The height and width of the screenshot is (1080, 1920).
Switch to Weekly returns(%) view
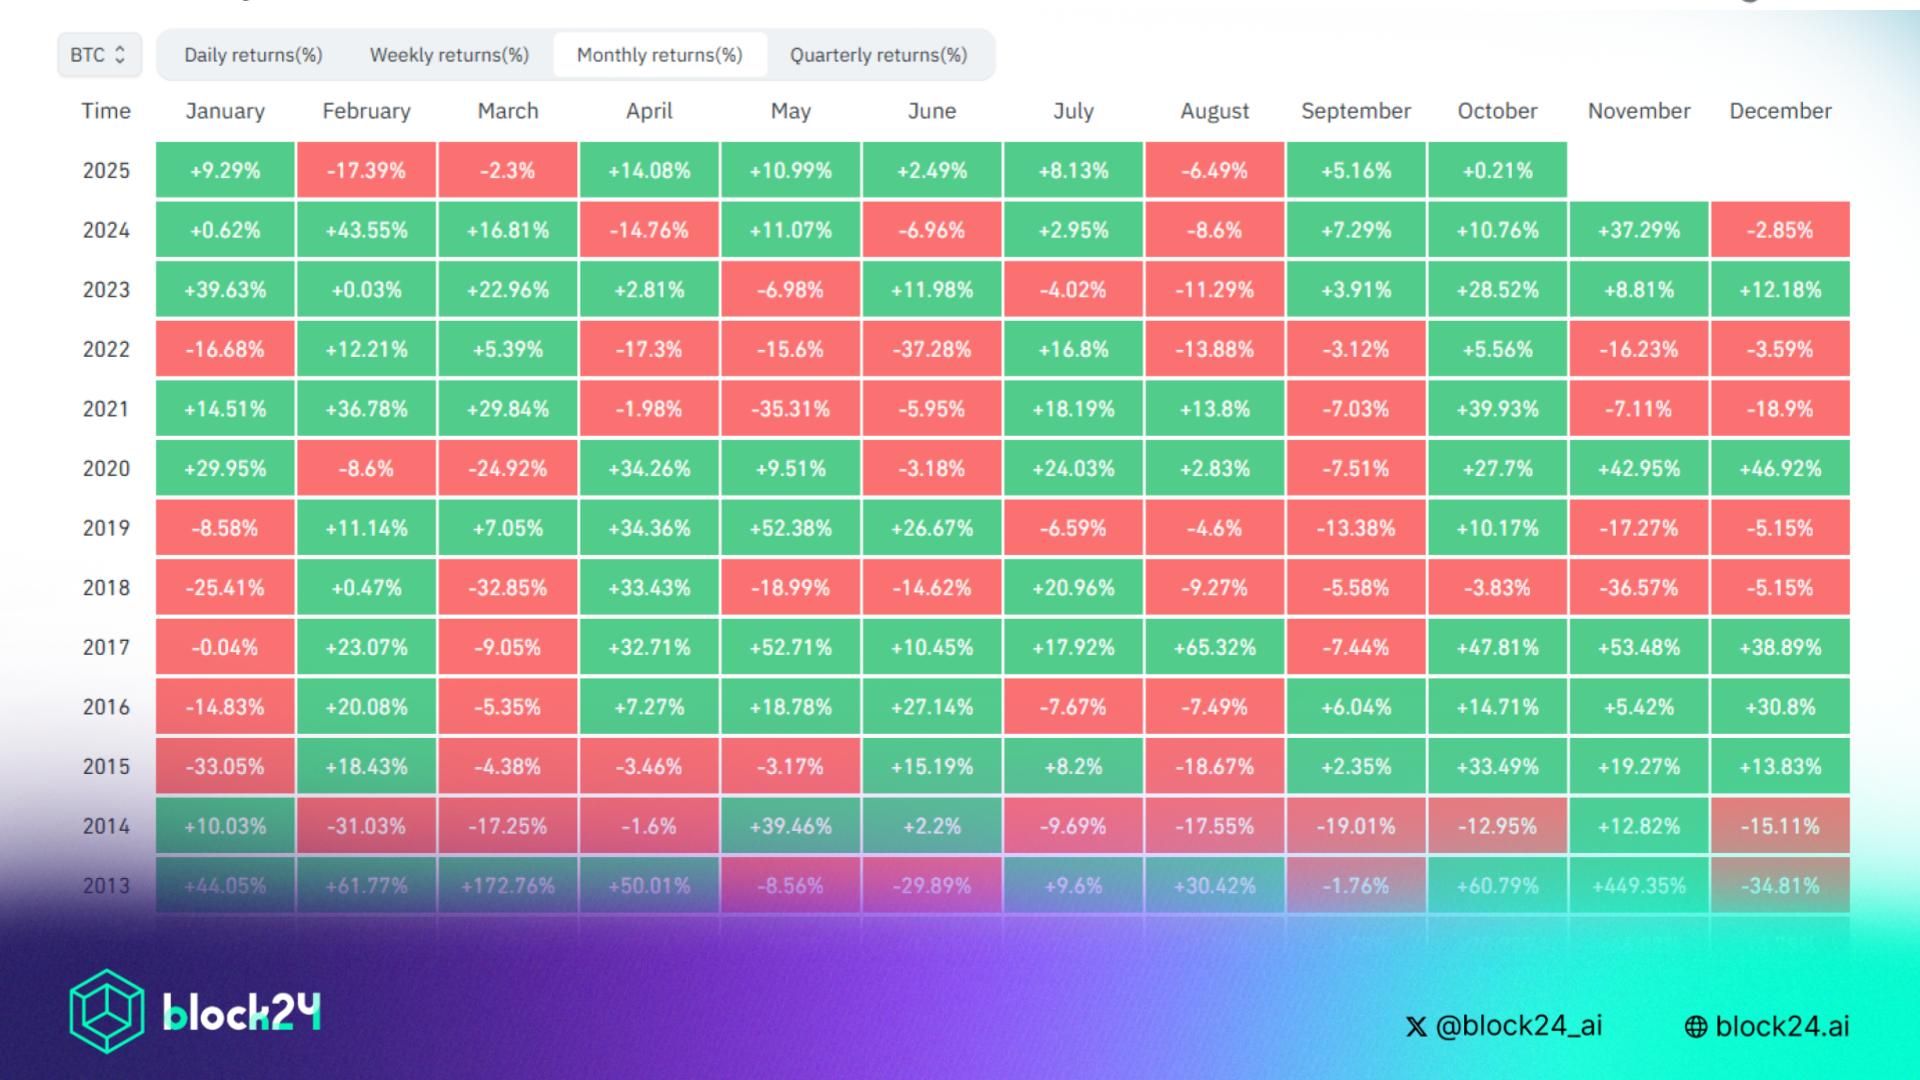[x=449, y=55]
